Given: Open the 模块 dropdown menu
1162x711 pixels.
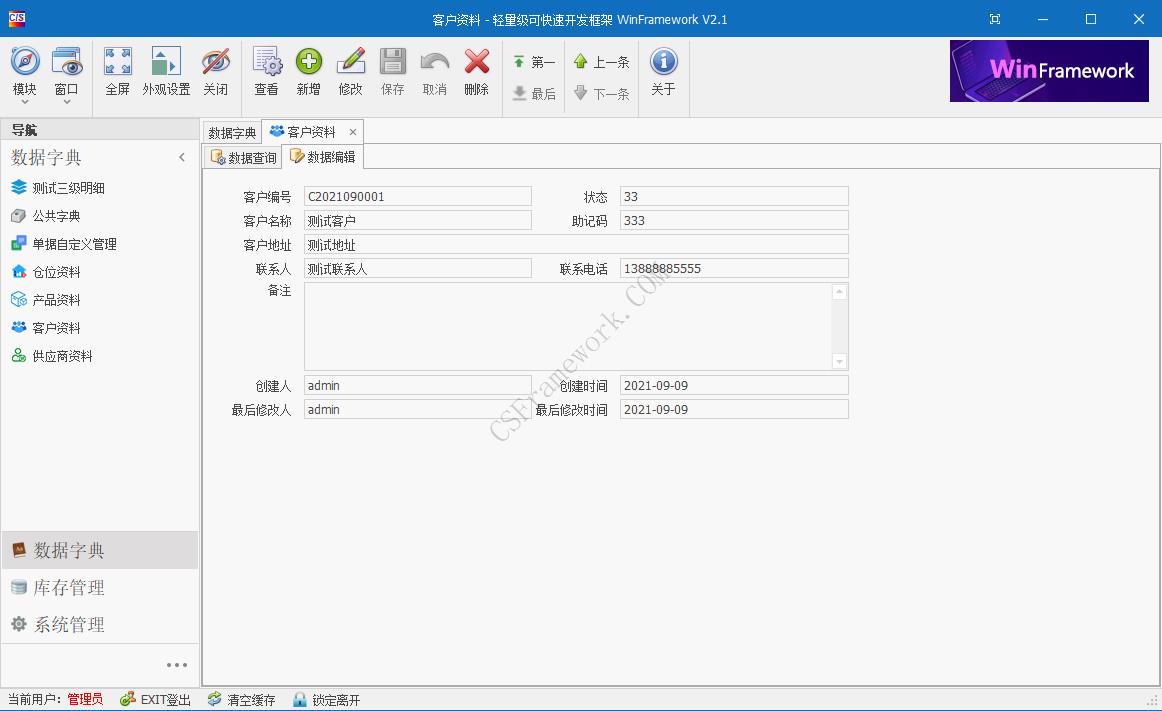Looking at the screenshot, I should pos(24,70).
